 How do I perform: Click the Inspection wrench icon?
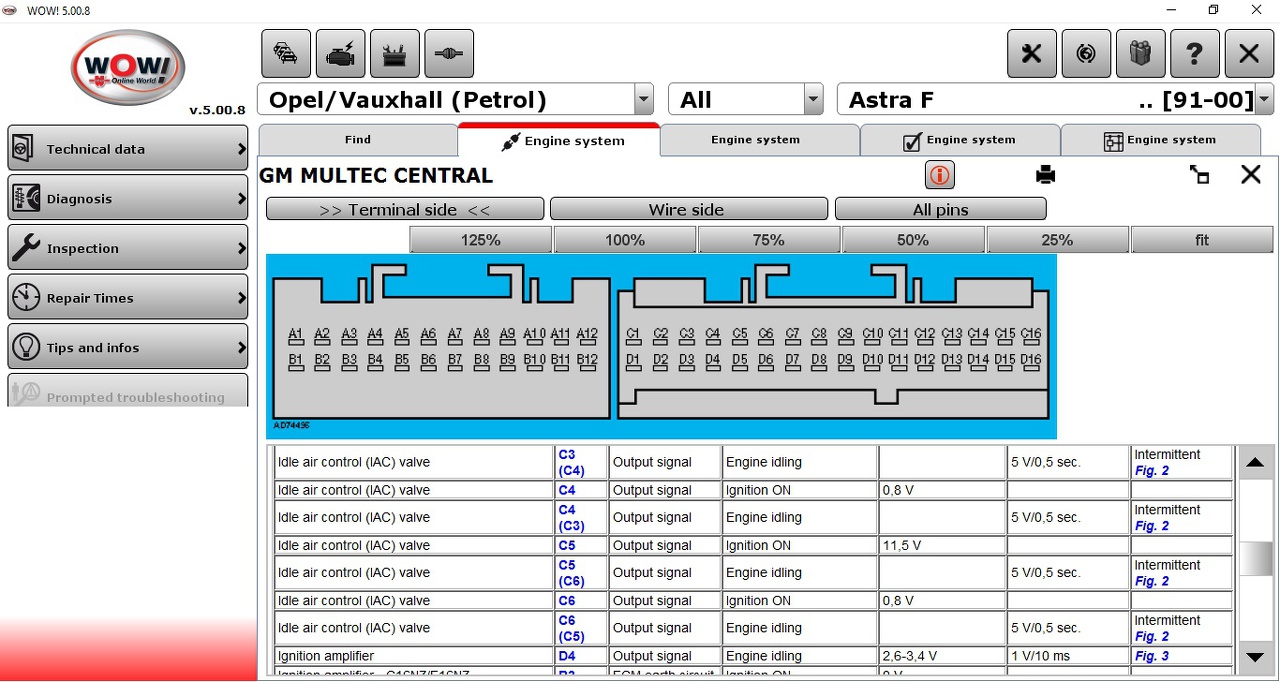pos(26,248)
